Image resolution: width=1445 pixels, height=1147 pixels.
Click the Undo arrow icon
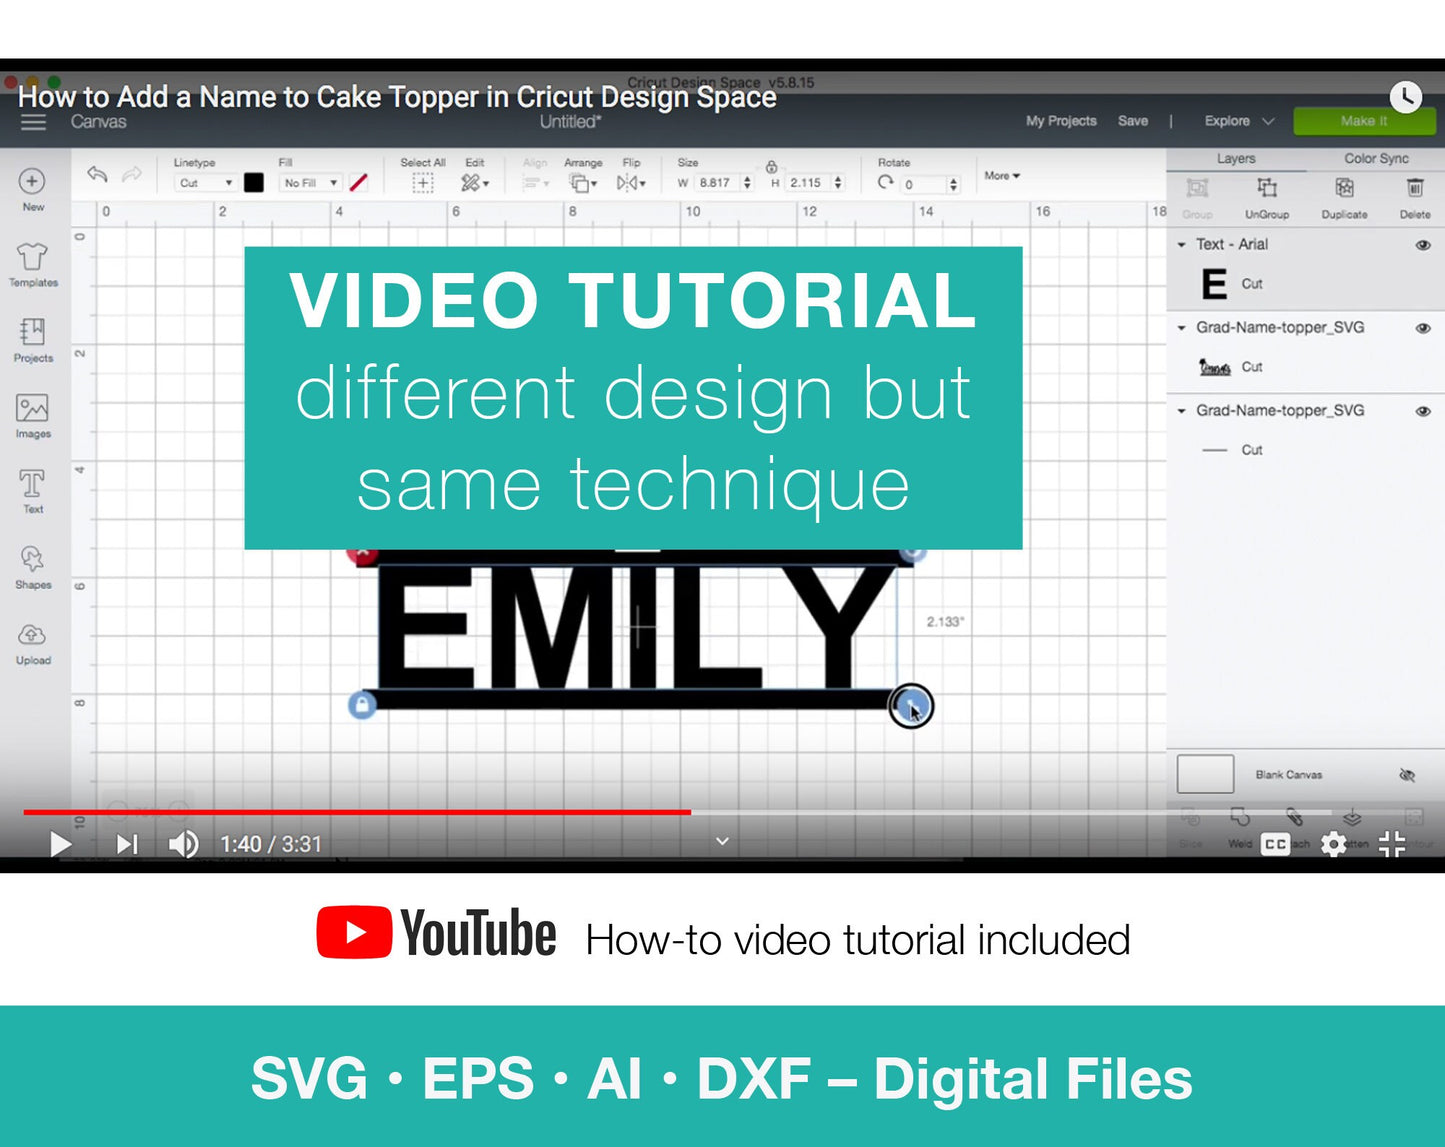(x=97, y=175)
